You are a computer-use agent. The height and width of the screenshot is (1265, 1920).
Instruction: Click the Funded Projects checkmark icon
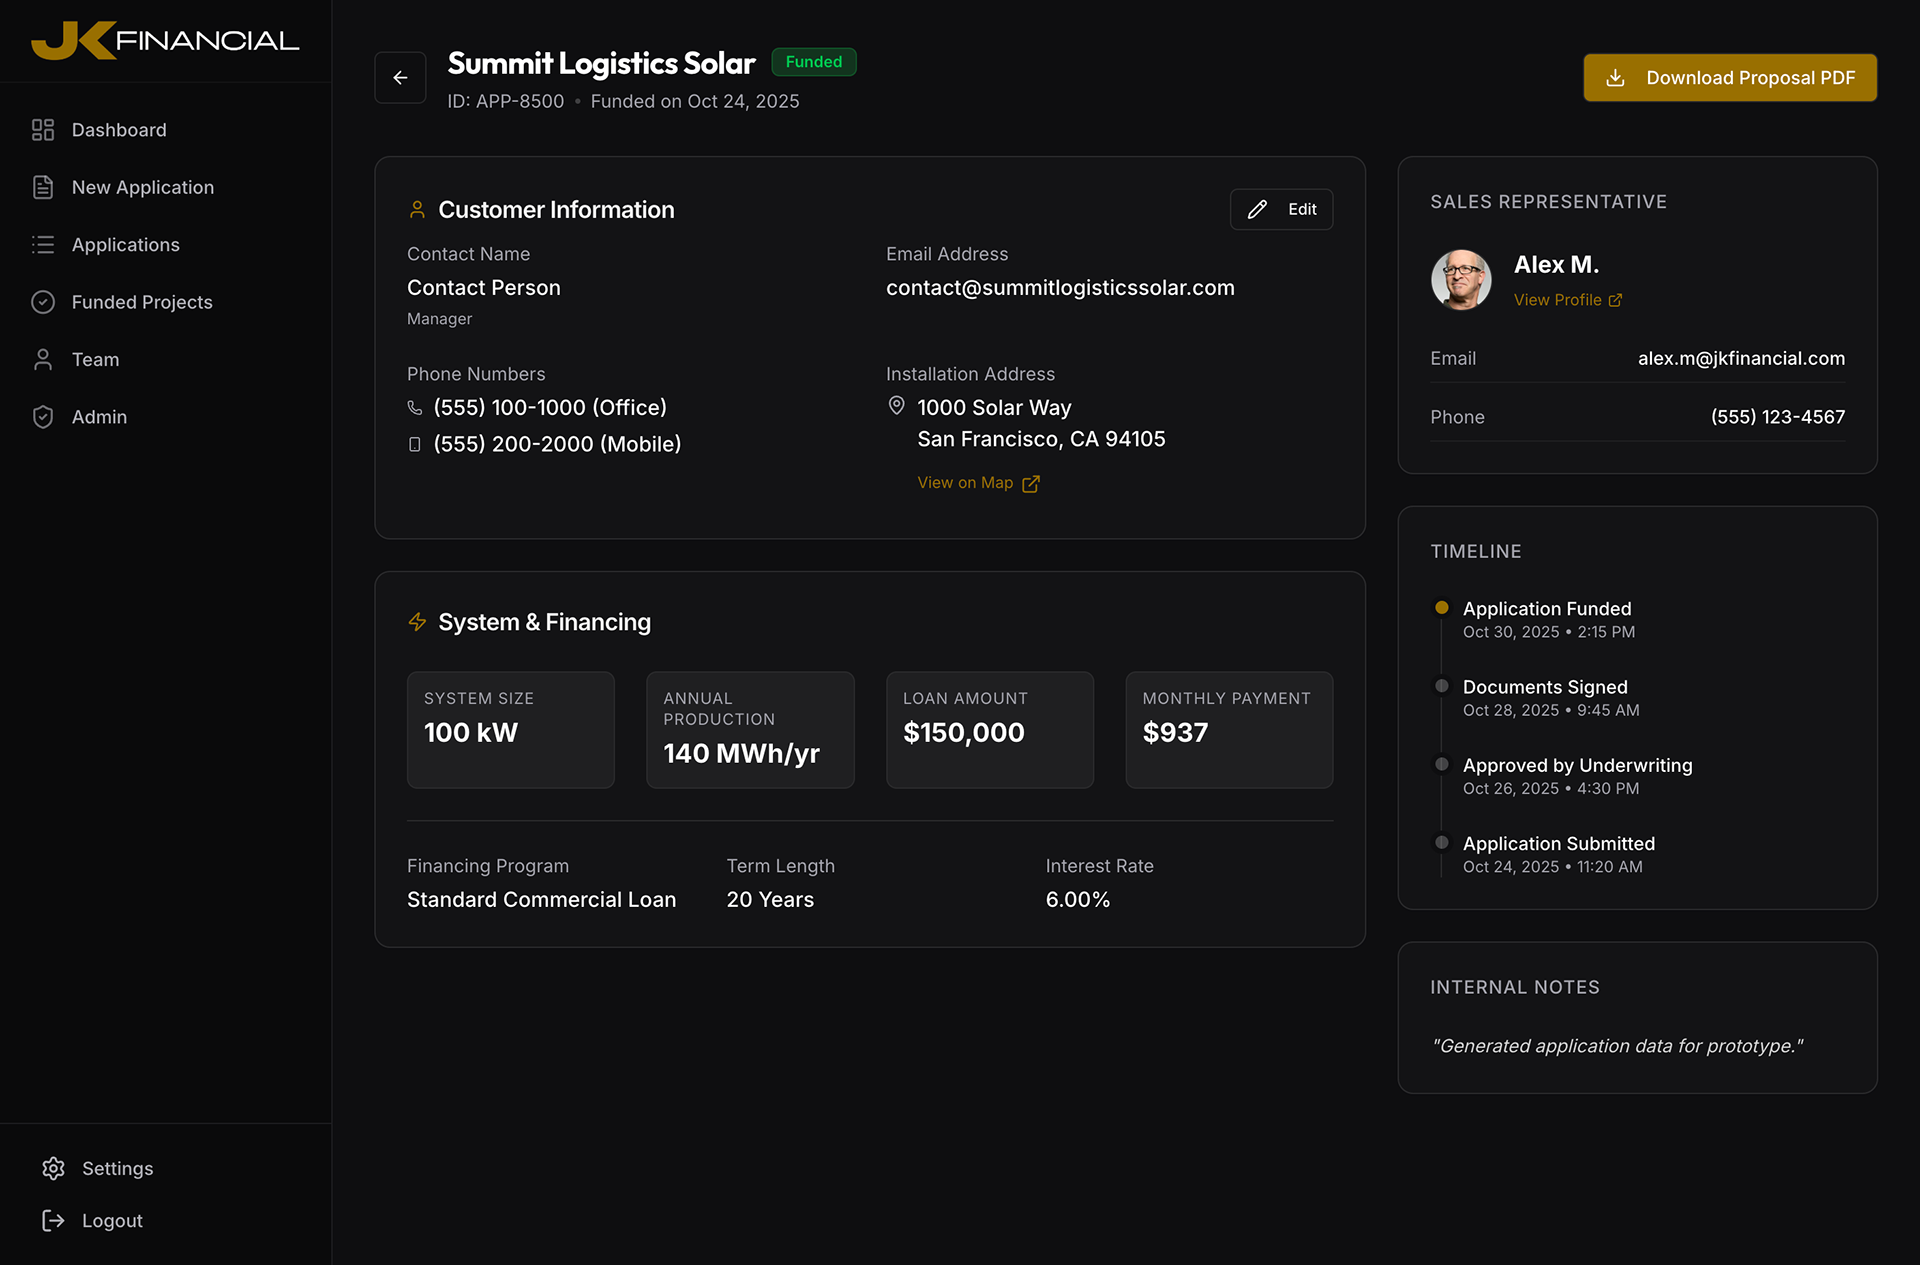pos(43,302)
